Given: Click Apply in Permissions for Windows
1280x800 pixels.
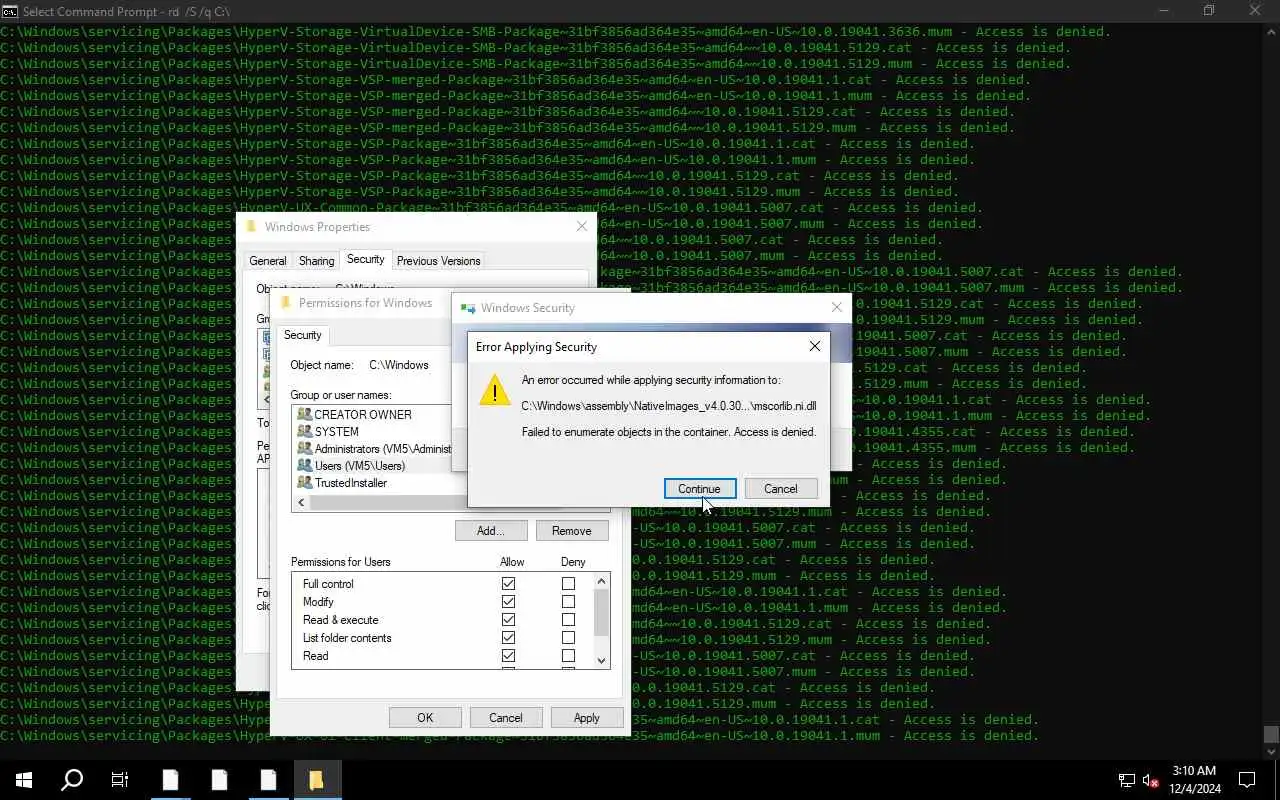Looking at the screenshot, I should click(587, 717).
